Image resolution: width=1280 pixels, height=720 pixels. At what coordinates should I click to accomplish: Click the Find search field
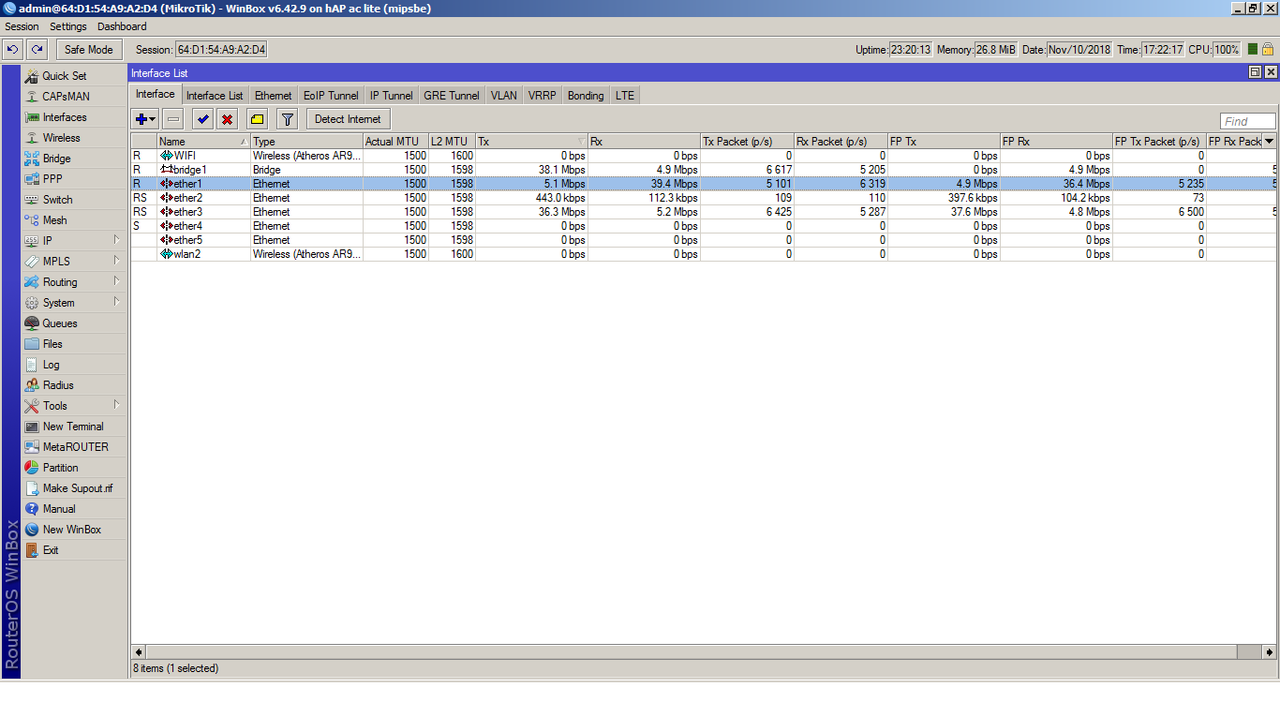click(1248, 121)
